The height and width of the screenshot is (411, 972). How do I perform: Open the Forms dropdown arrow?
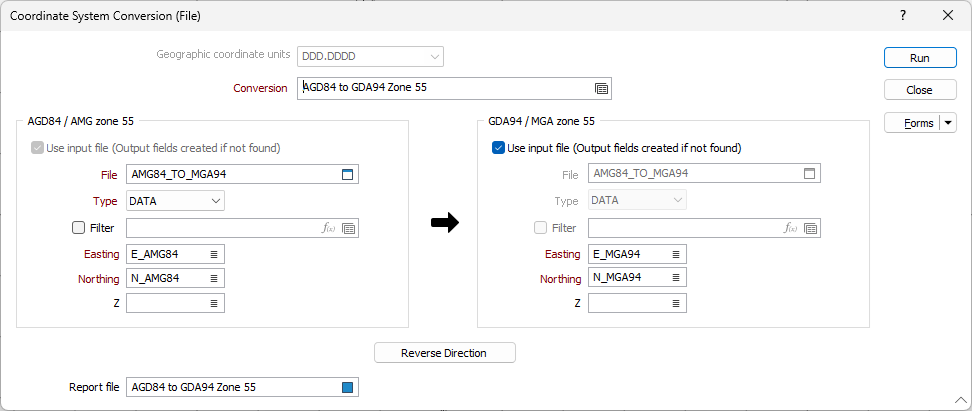948,123
